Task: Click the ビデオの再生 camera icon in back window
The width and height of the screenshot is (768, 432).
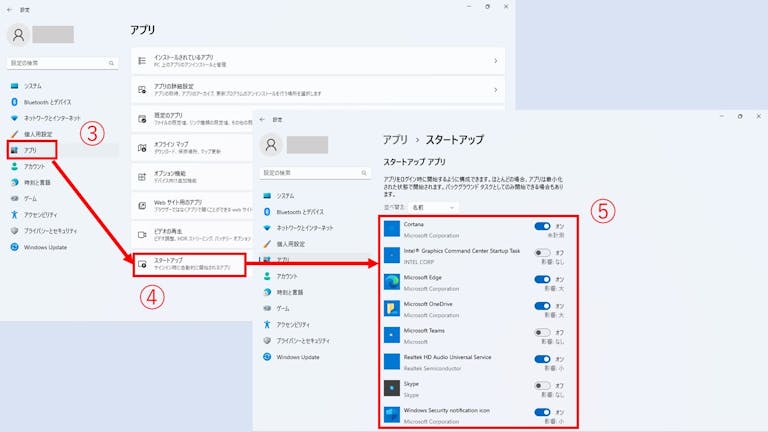Action: point(142,235)
